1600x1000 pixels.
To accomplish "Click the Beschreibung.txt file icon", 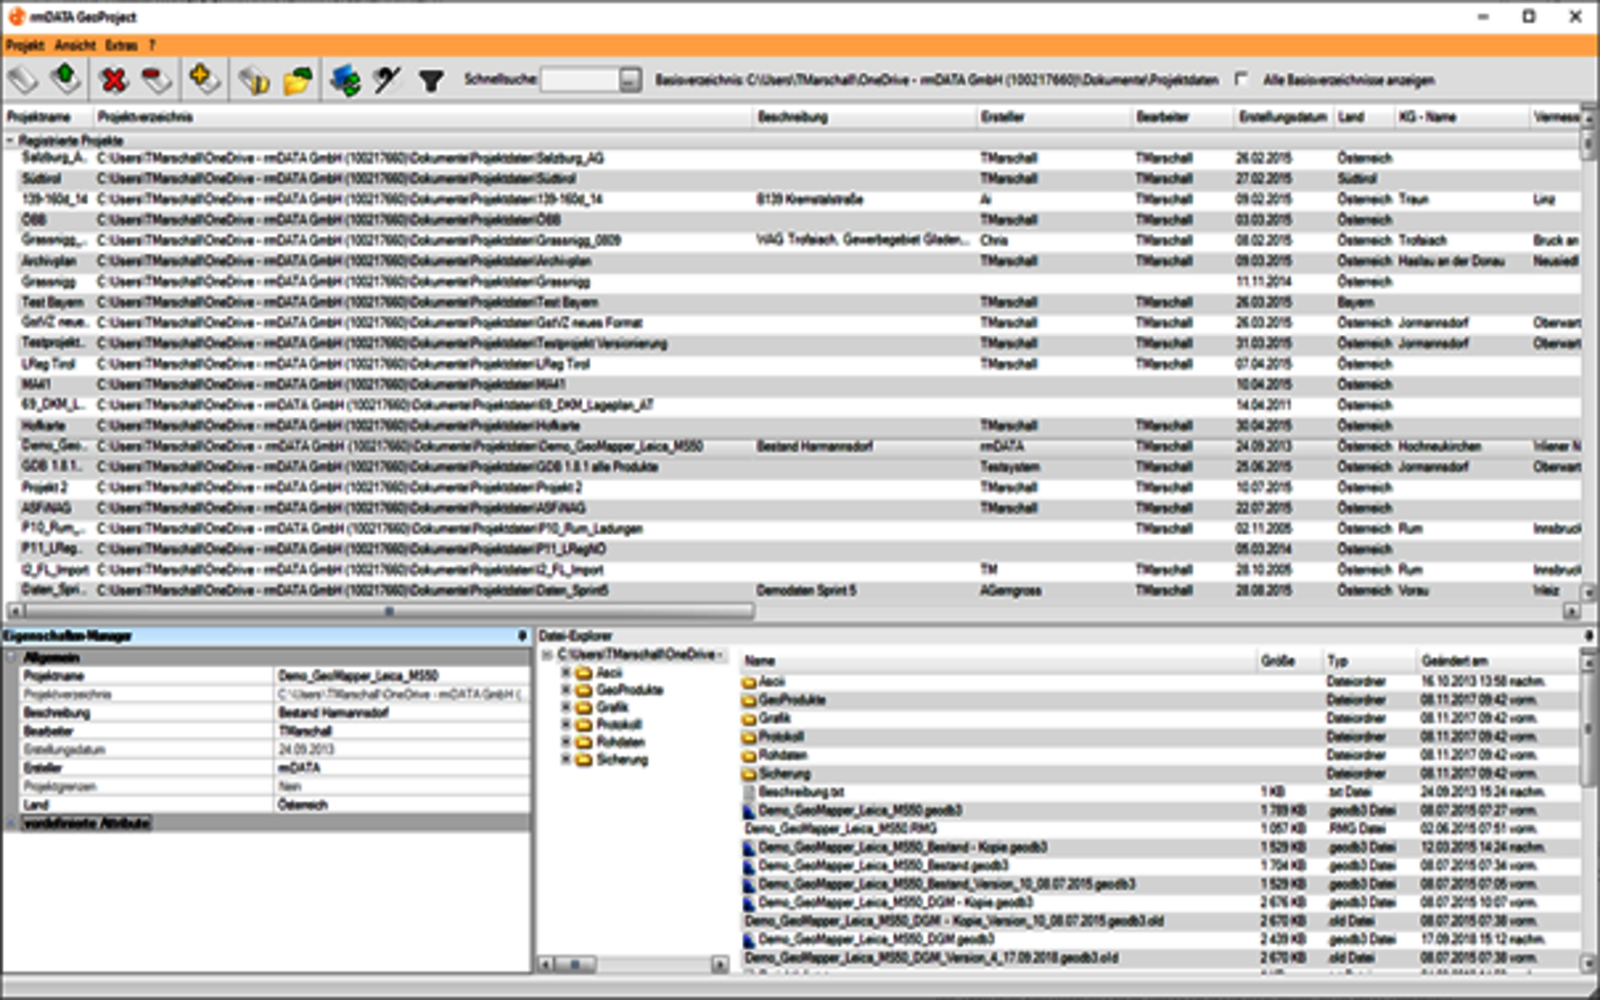I will point(749,792).
